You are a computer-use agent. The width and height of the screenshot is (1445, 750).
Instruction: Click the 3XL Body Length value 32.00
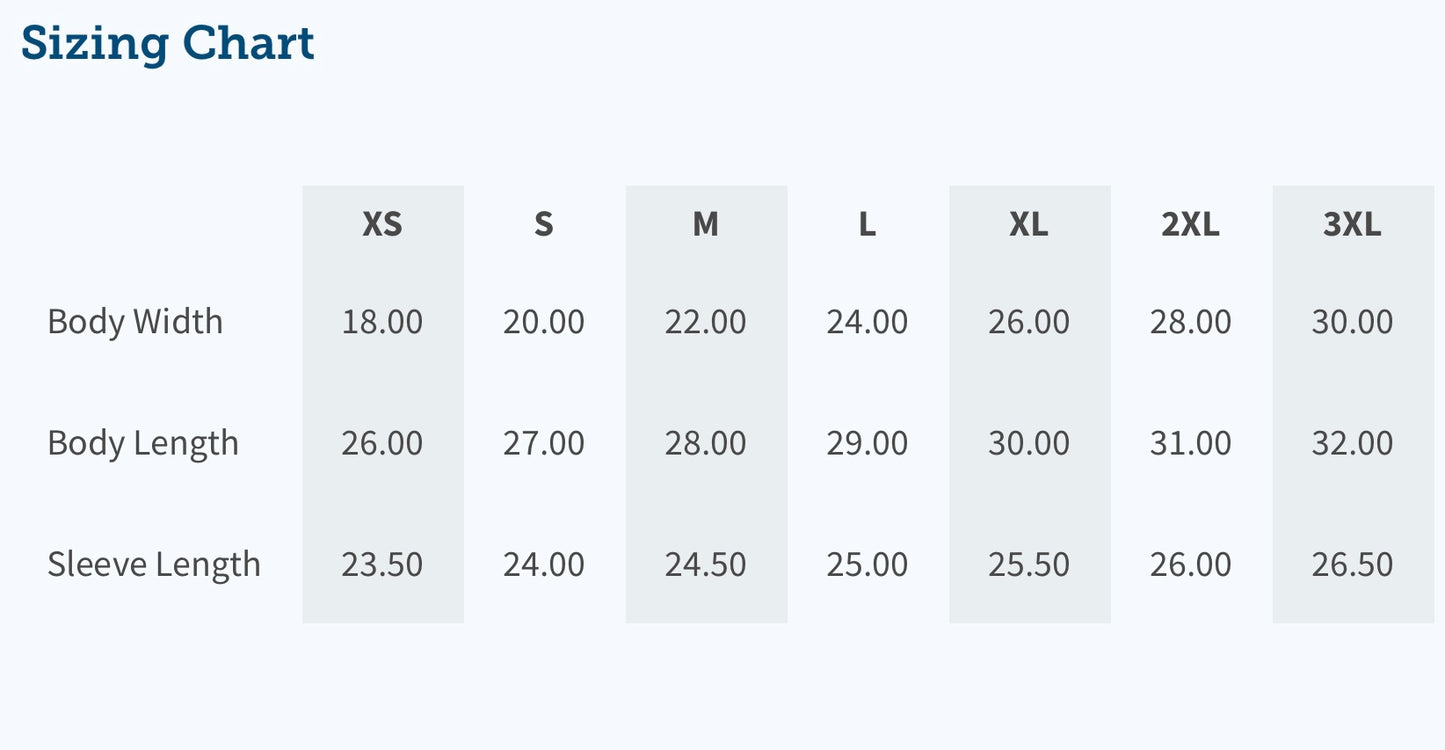pos(1352,443)
